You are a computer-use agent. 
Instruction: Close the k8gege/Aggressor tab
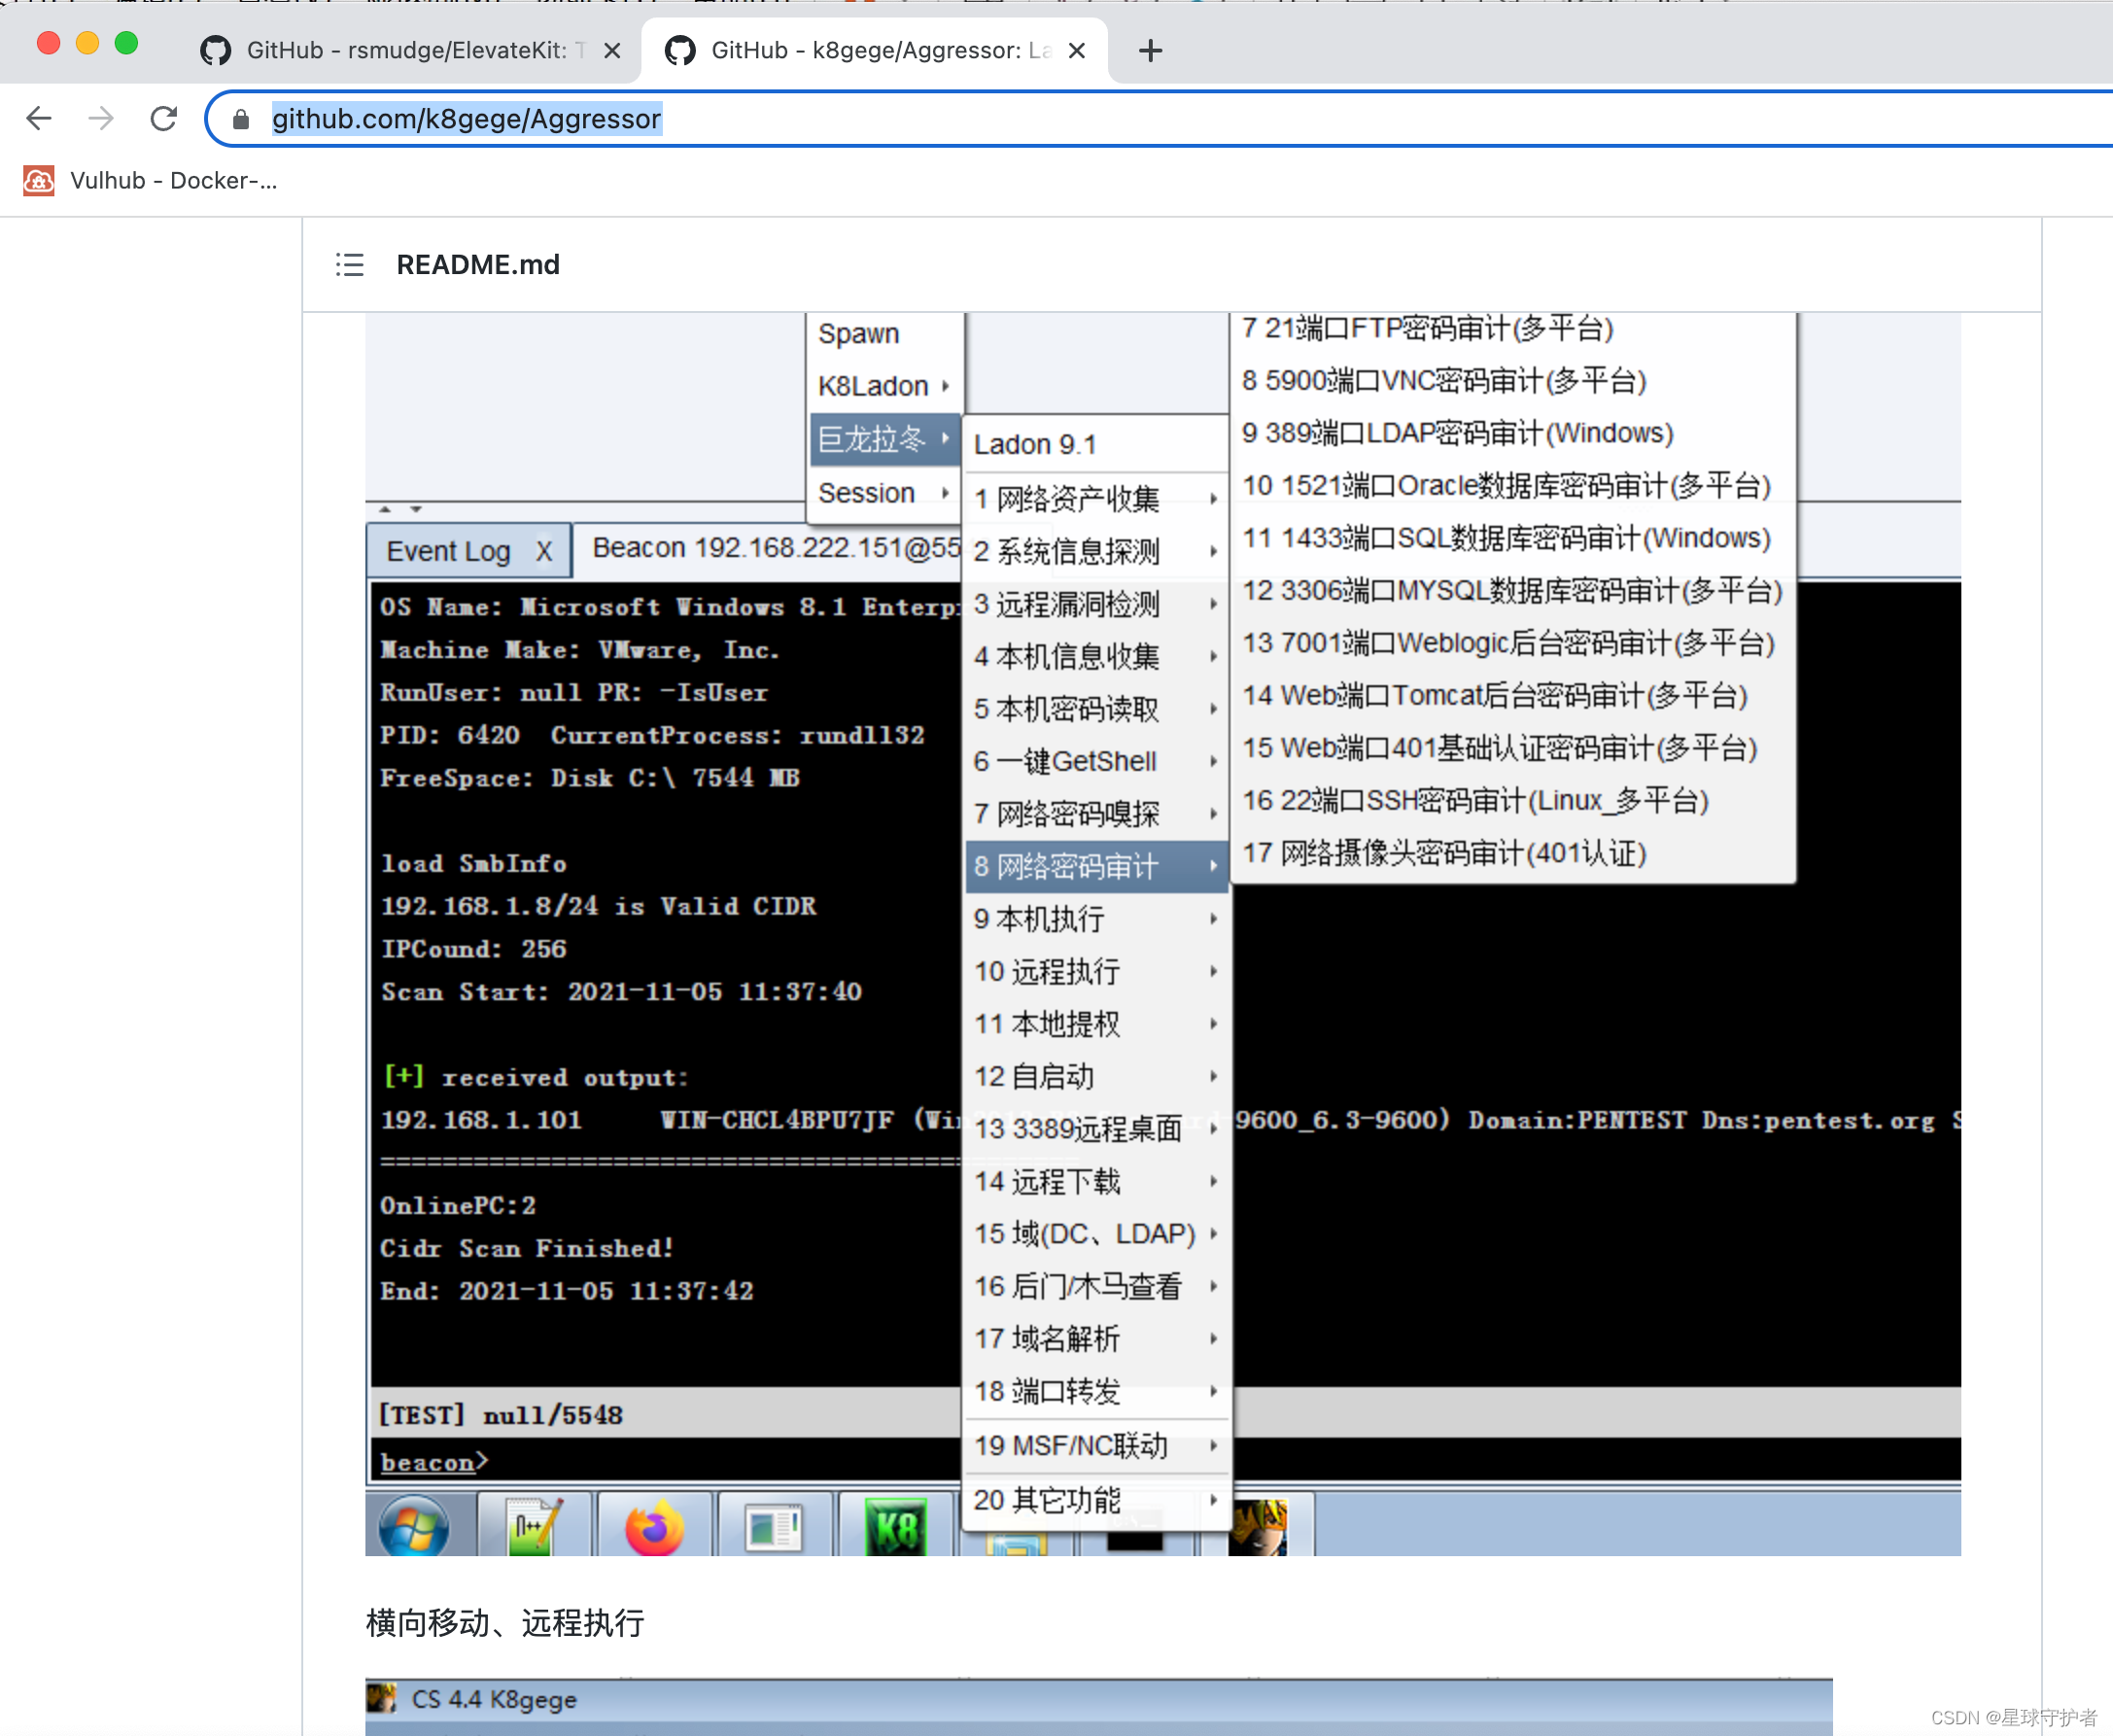(x=1077, y=51)
